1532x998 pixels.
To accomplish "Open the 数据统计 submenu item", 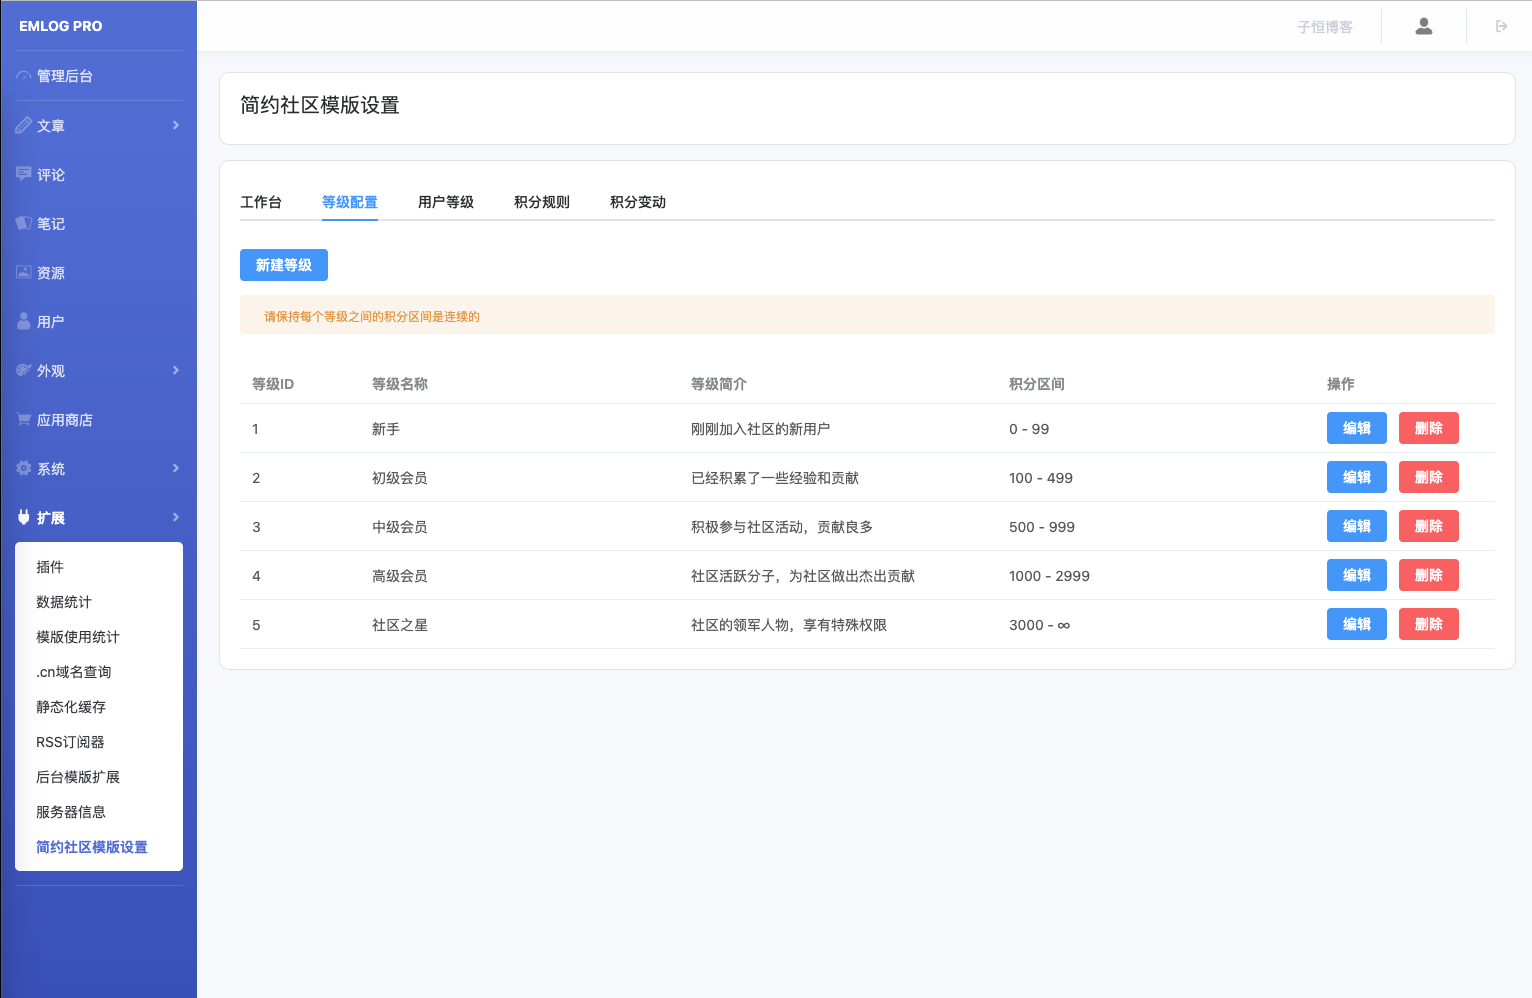I will click(64, 602).
